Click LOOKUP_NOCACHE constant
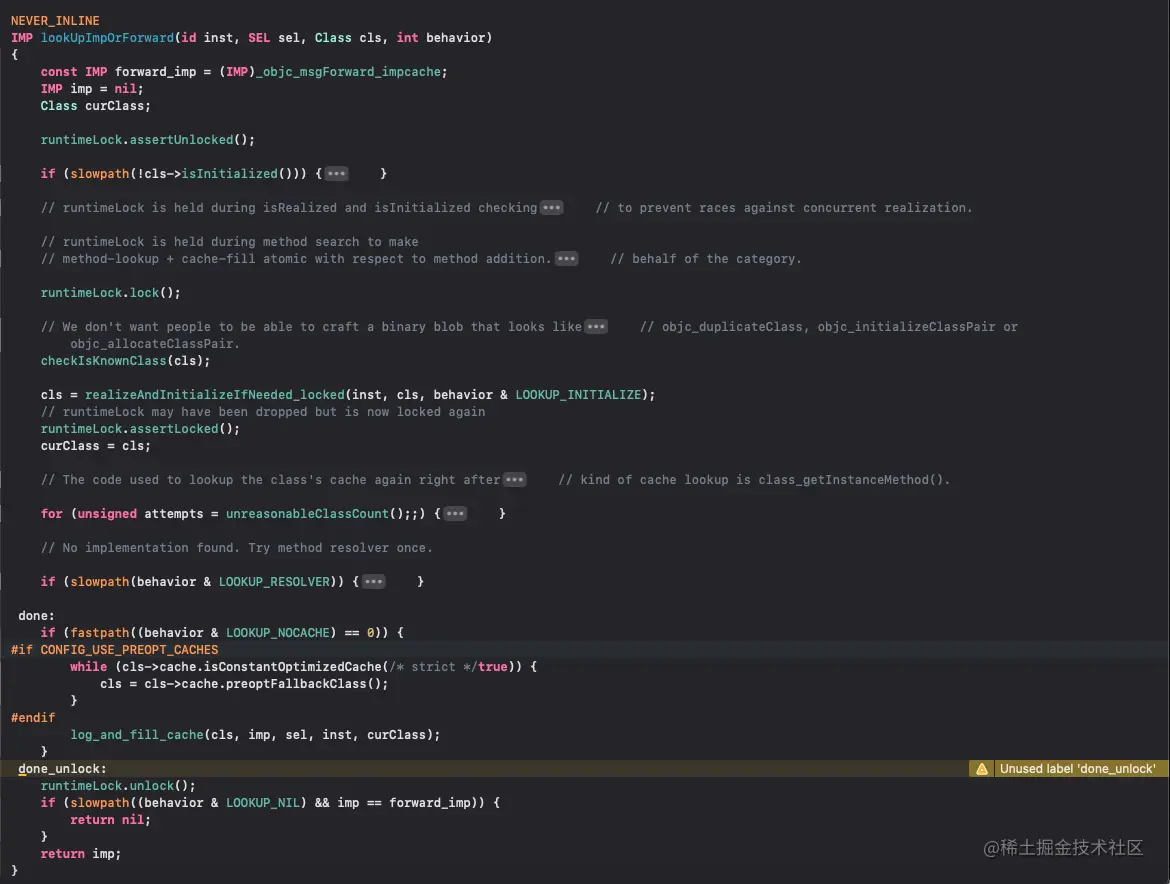 pos(278,633)
